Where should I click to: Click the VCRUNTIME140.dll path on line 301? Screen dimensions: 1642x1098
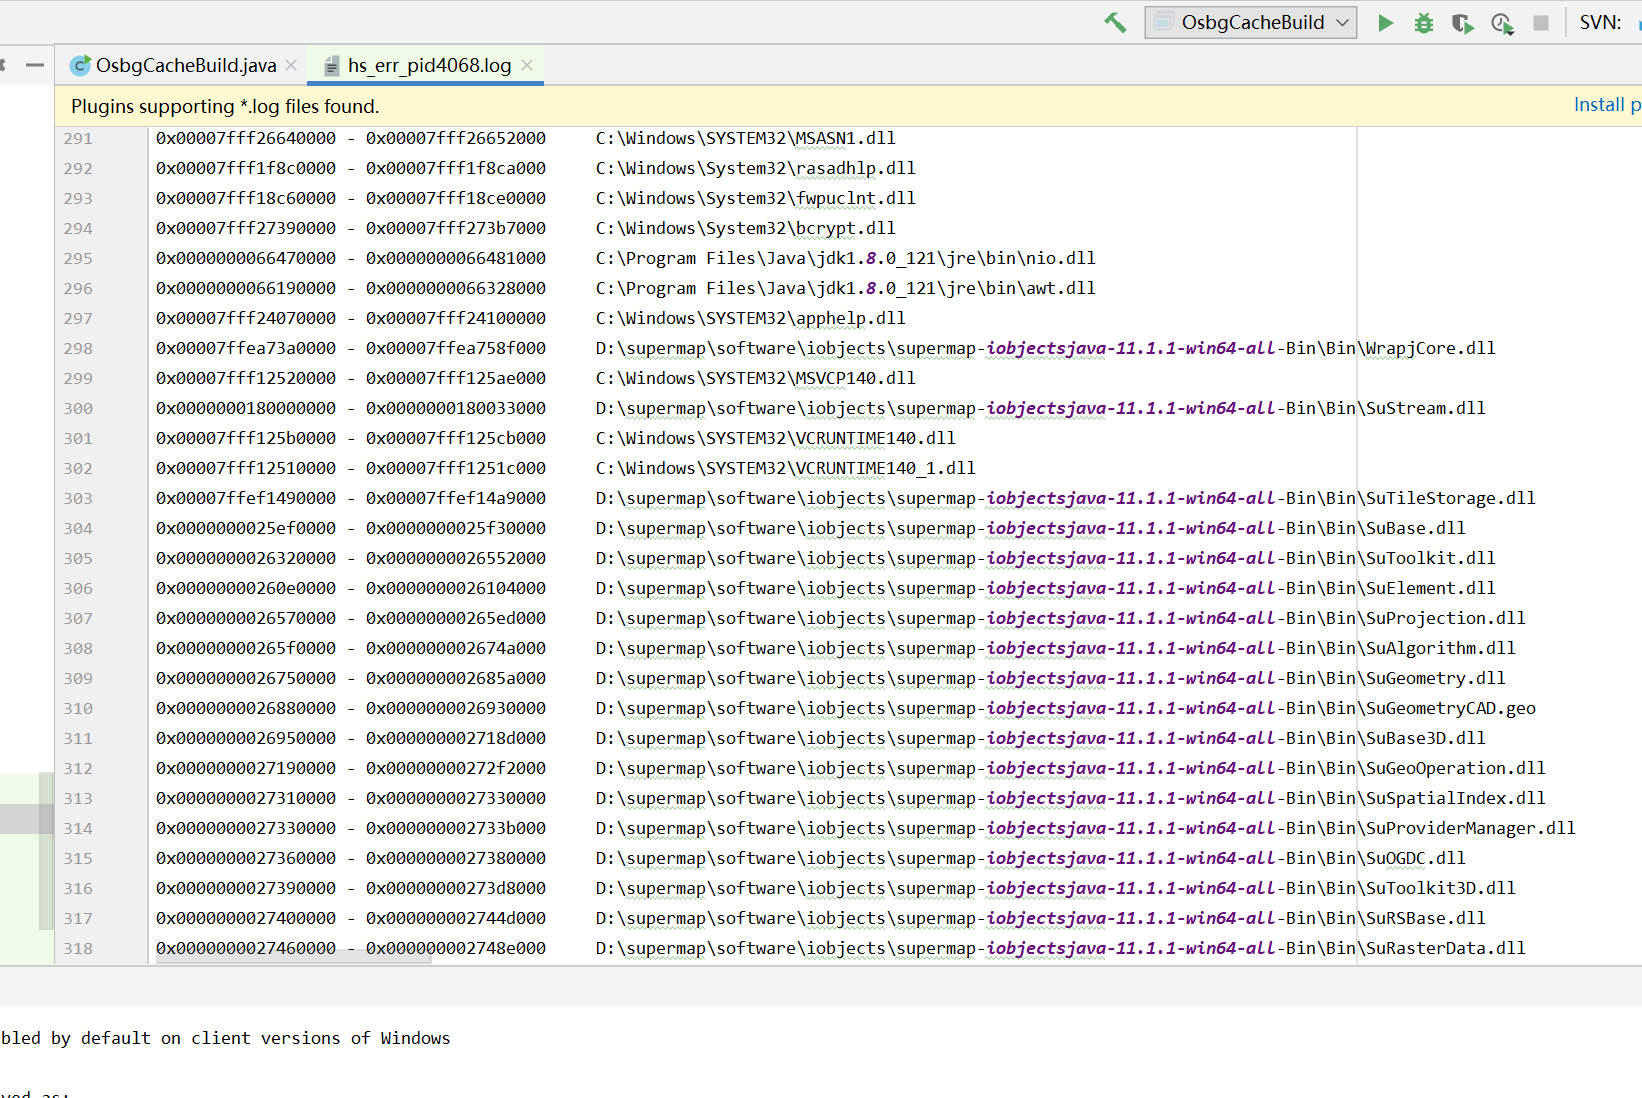[x=775, y=438]
